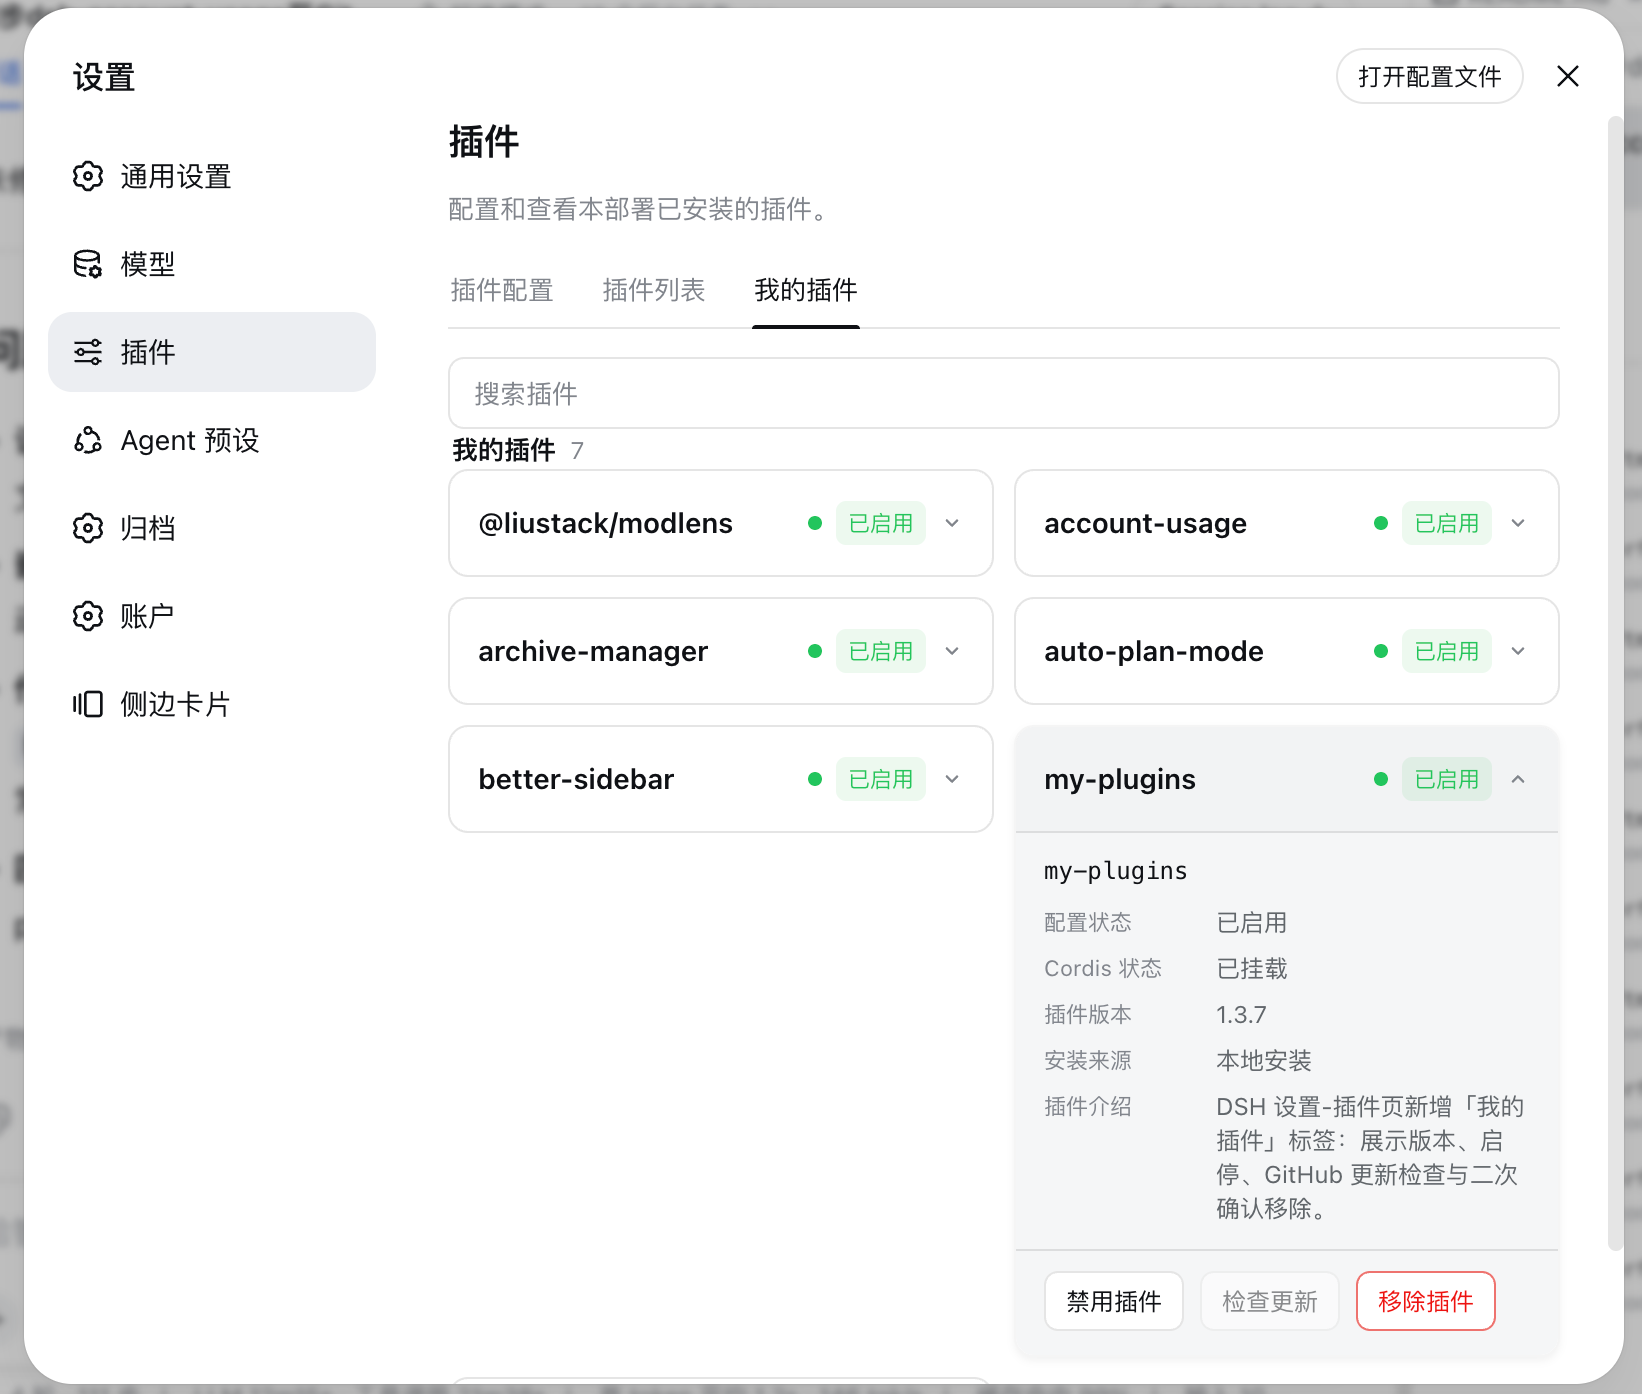Click green status dot of auto-plan-mode
Image resolution: width=1642 pixels, height=1394 pixels.
coord(1381,651)
